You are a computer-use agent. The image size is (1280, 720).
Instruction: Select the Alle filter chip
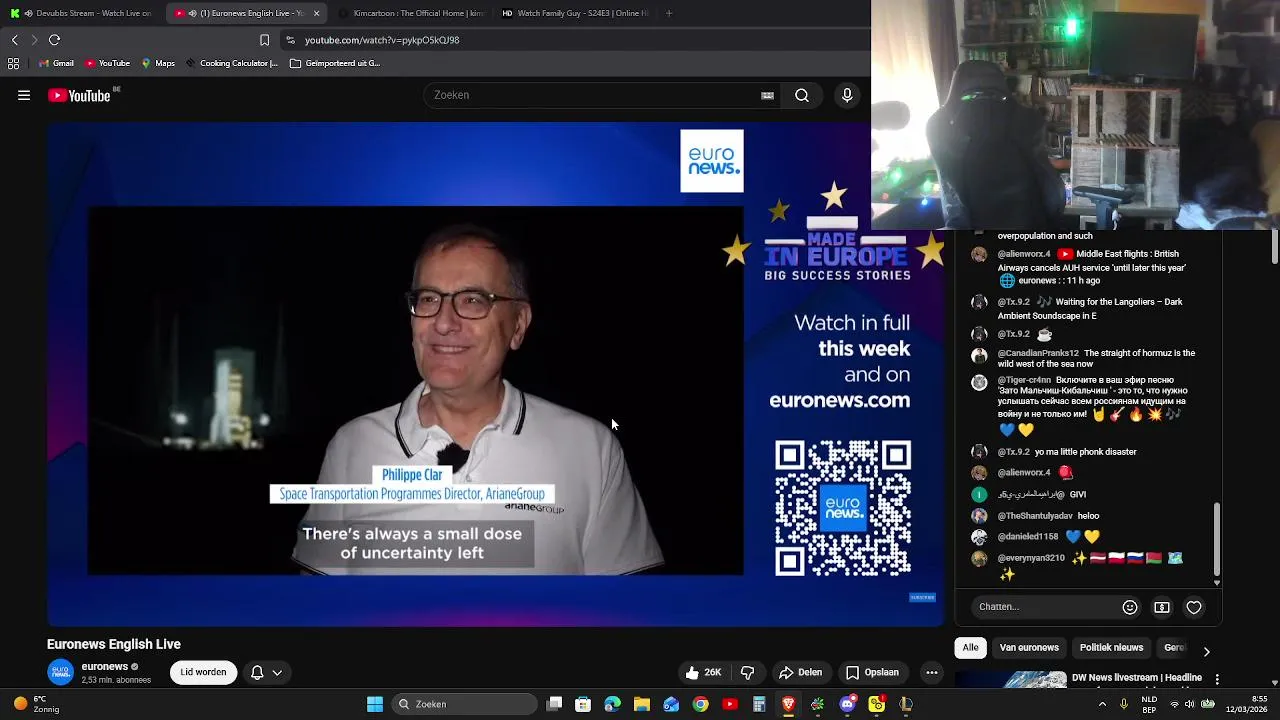(970, 648)
